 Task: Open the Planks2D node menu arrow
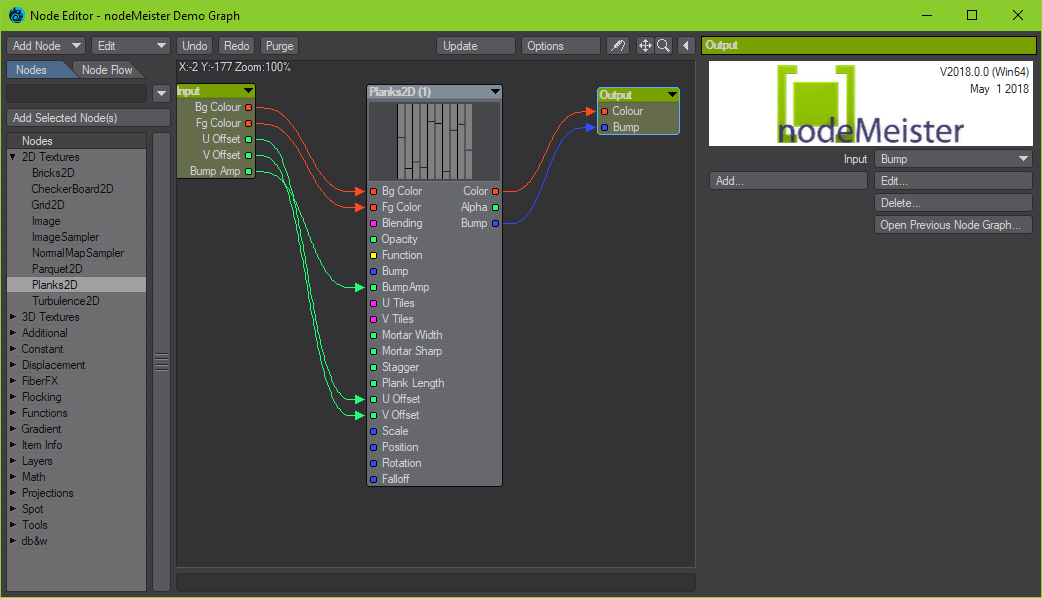click(x=494, y=92)
